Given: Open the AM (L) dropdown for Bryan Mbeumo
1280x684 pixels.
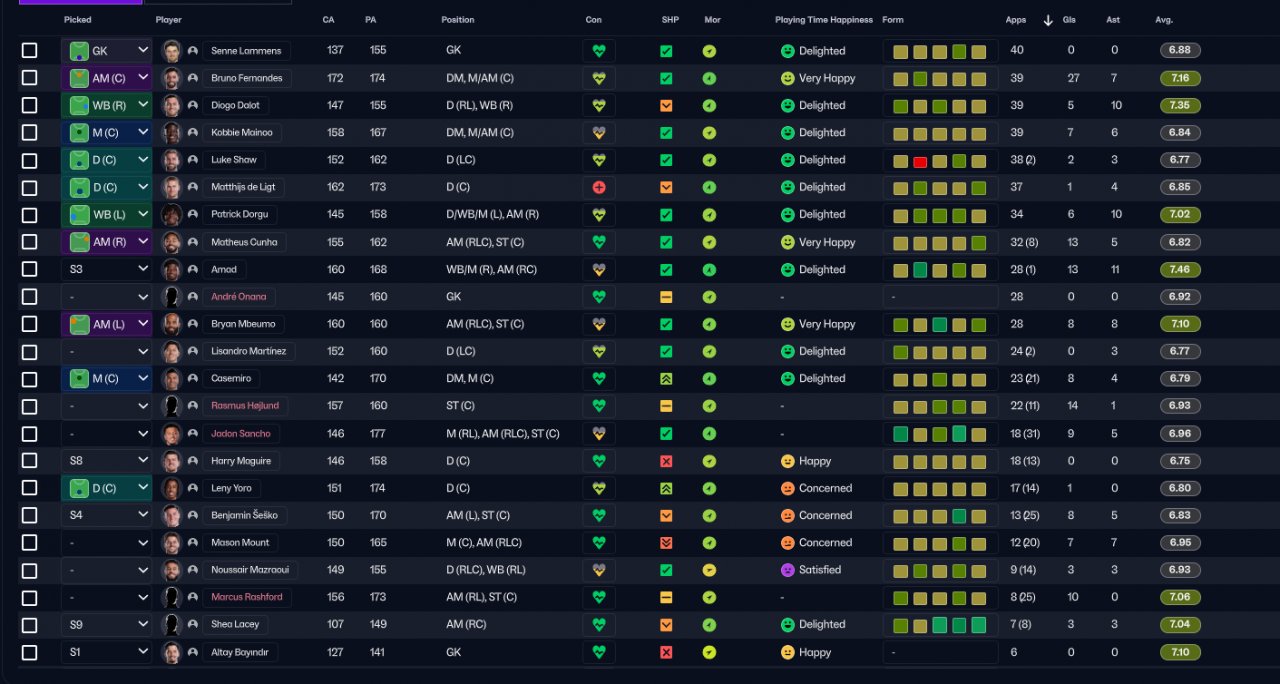Looking at the screenshot, I should (x=106, y=324).
